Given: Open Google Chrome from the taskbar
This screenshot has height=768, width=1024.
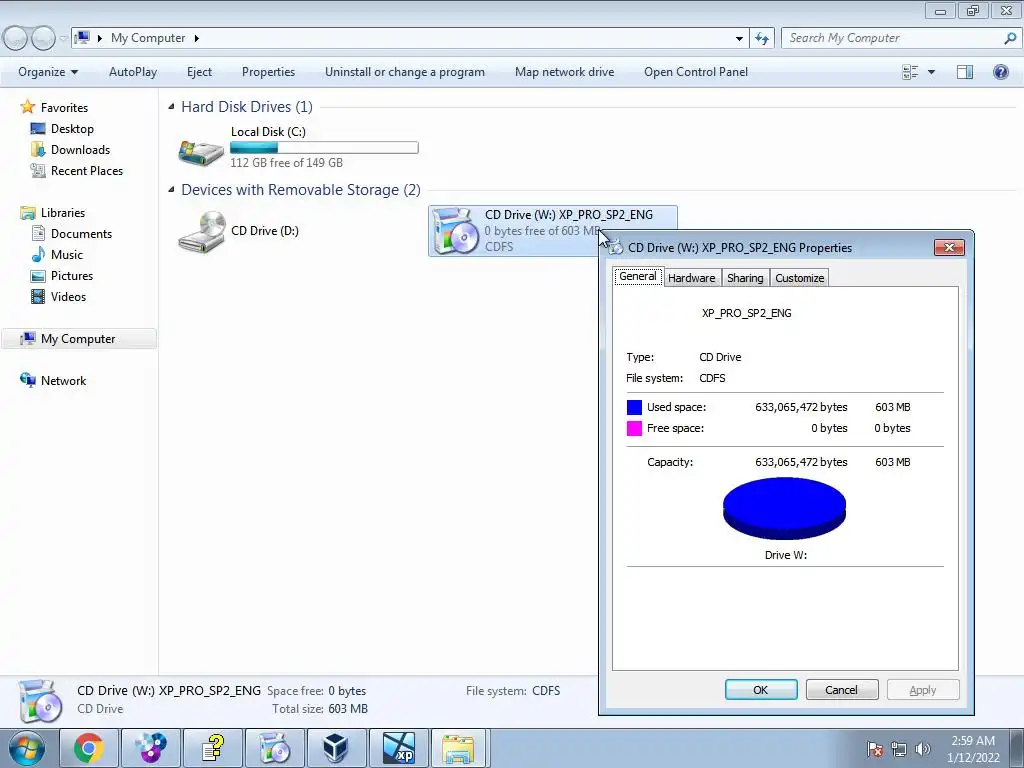Looking at the screenshot, I should pyautogui.click(x=89, y=748).
